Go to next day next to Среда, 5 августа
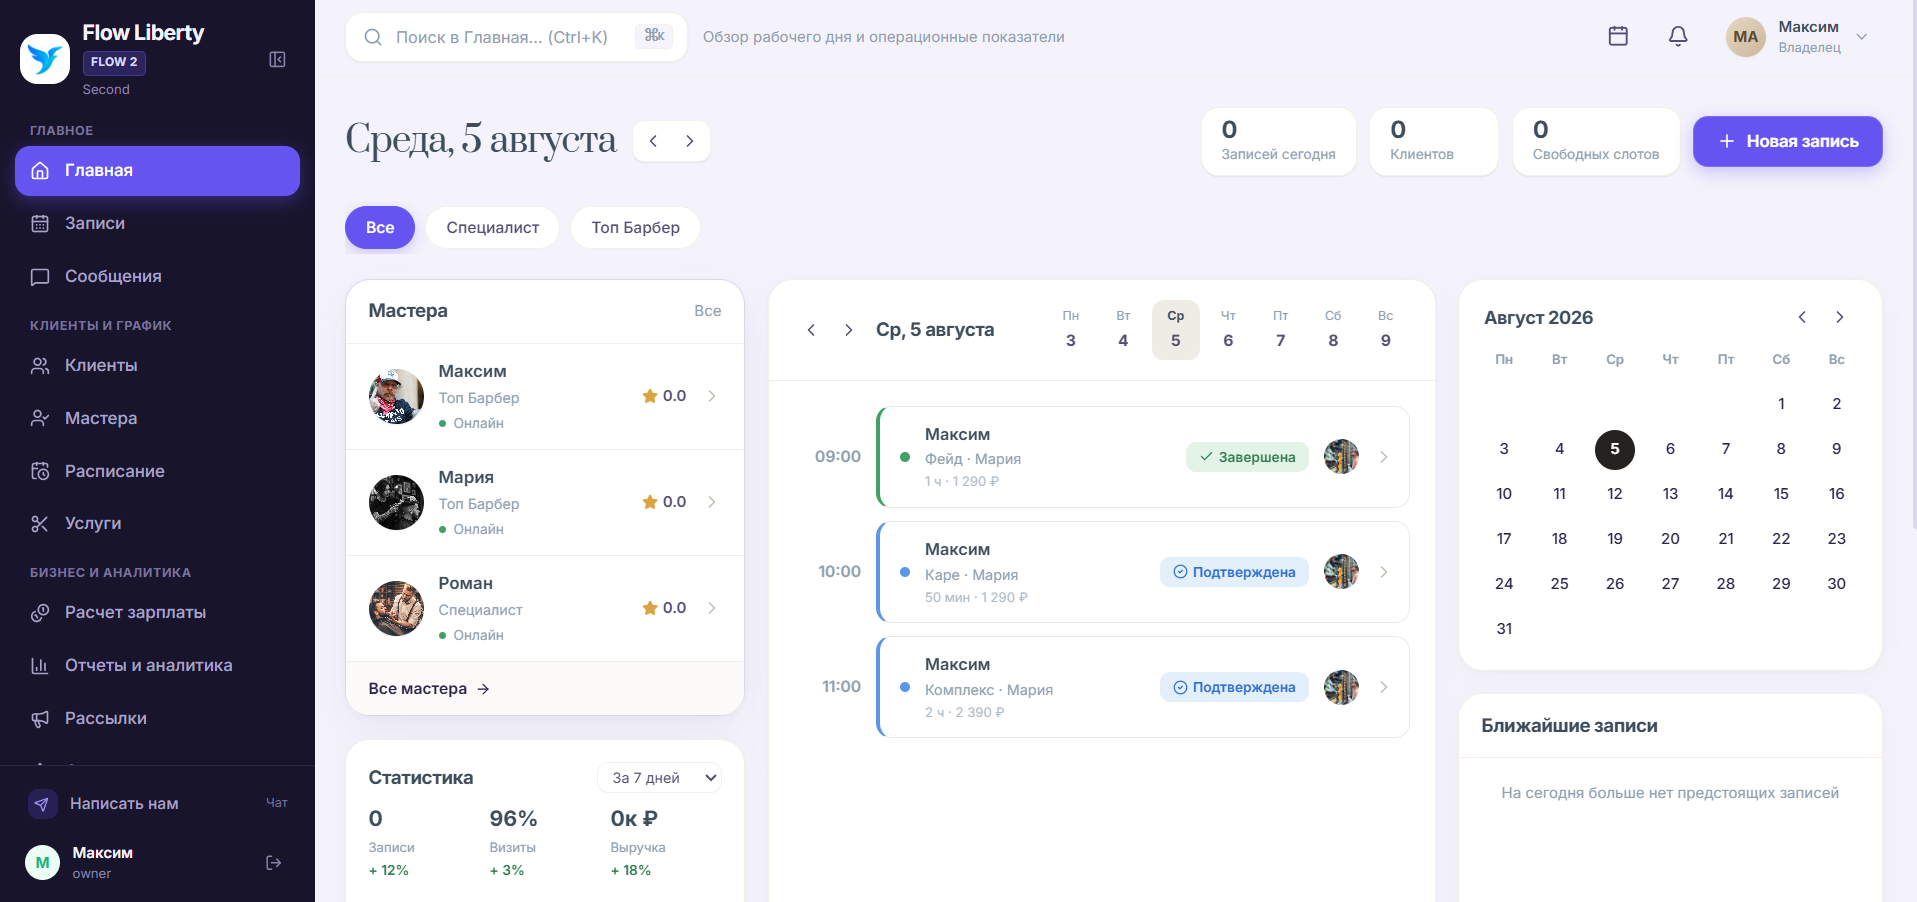Image resolution: width=1917 pixels, height=902 pixels. [690, 142]
